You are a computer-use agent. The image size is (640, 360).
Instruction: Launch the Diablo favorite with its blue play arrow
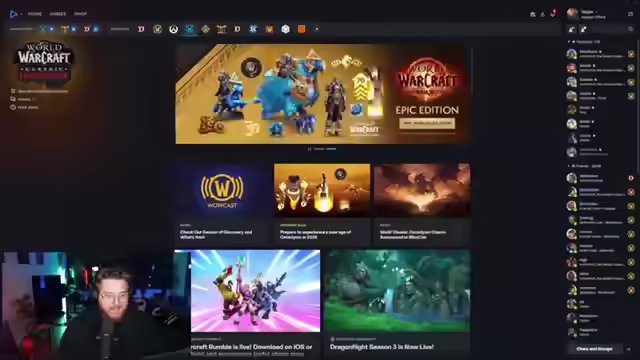tap(96, 29)
